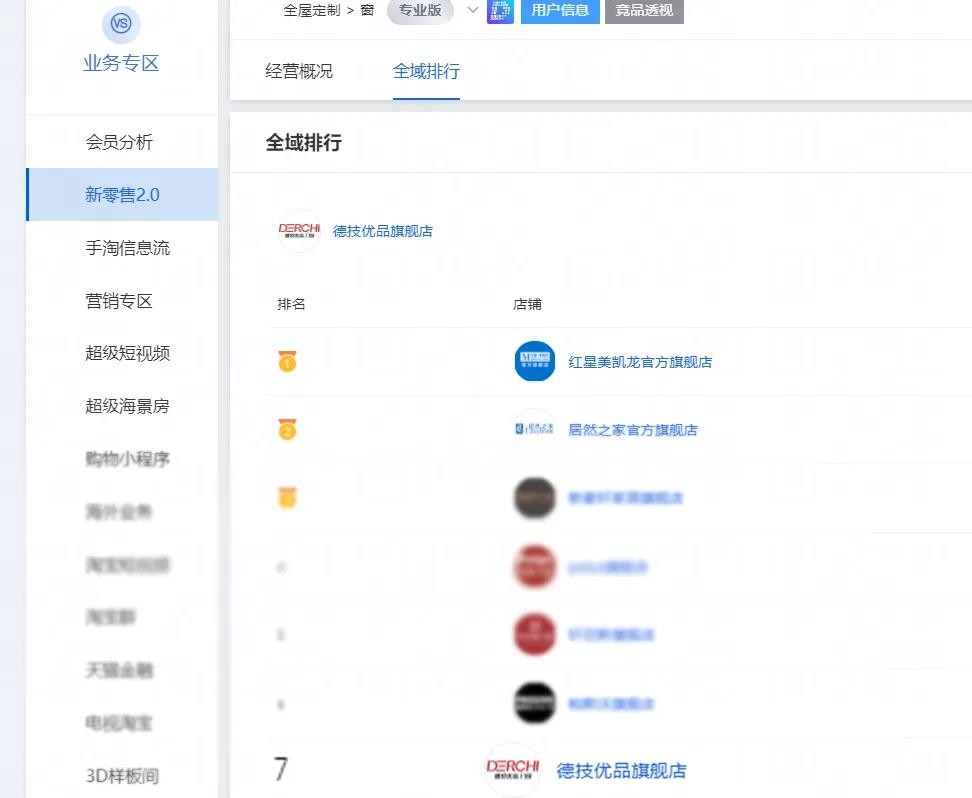Click the 窗 breadcrumb category
Image resolution: width=972 pixels, height=798 pixels.
click(x=368, y=11)
